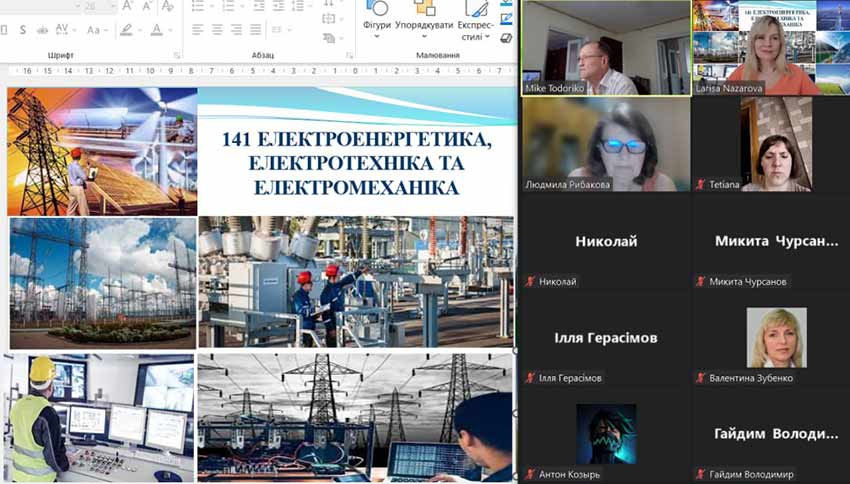Click the font color letter A icon
Viewport: 850px width, 484px height.
tap(157, 30)
